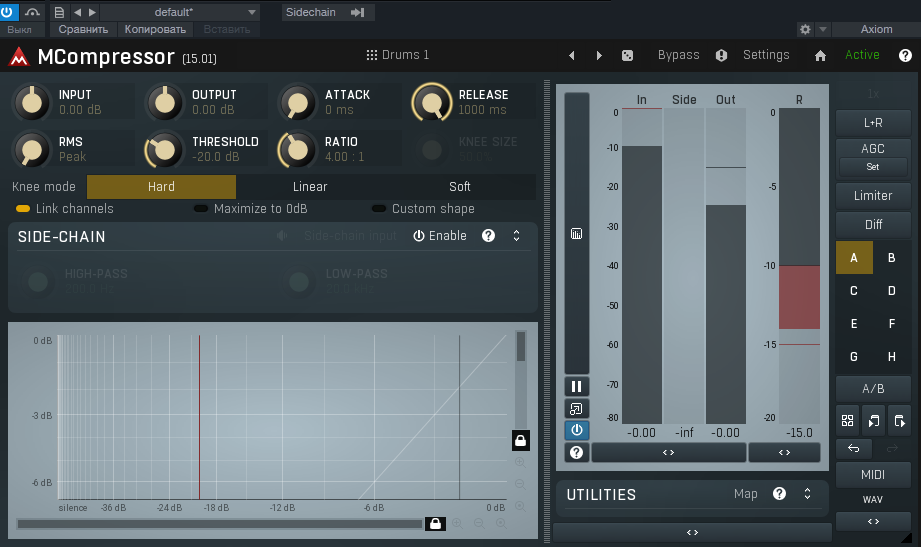Toggle the Diff button
Screen dimensions: 921x547
tap(873, 224)
